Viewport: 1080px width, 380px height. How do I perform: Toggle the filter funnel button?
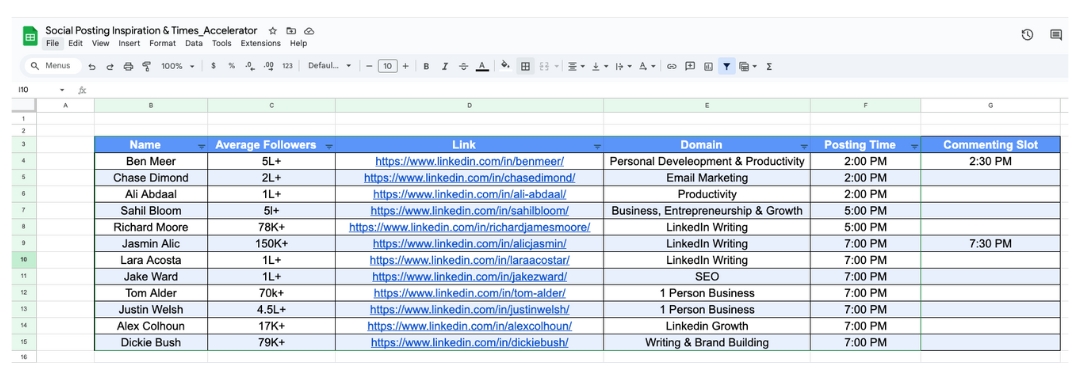coord(727,66)
